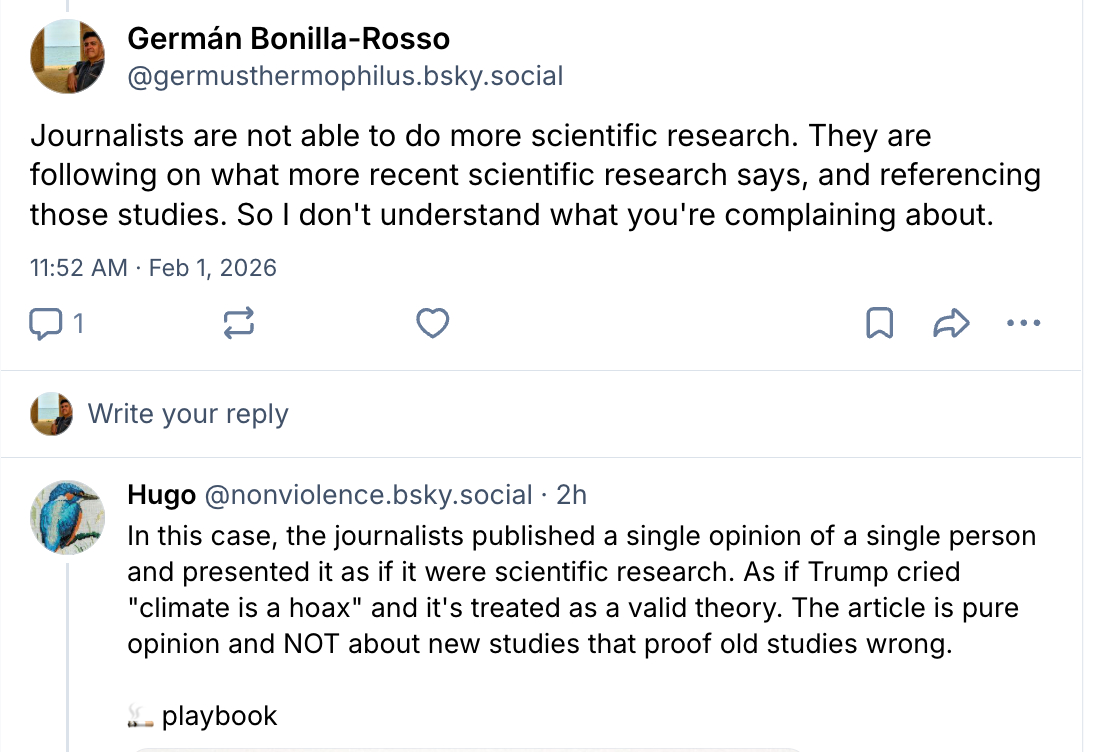Like Germán's post with the heart

(432, 323)
